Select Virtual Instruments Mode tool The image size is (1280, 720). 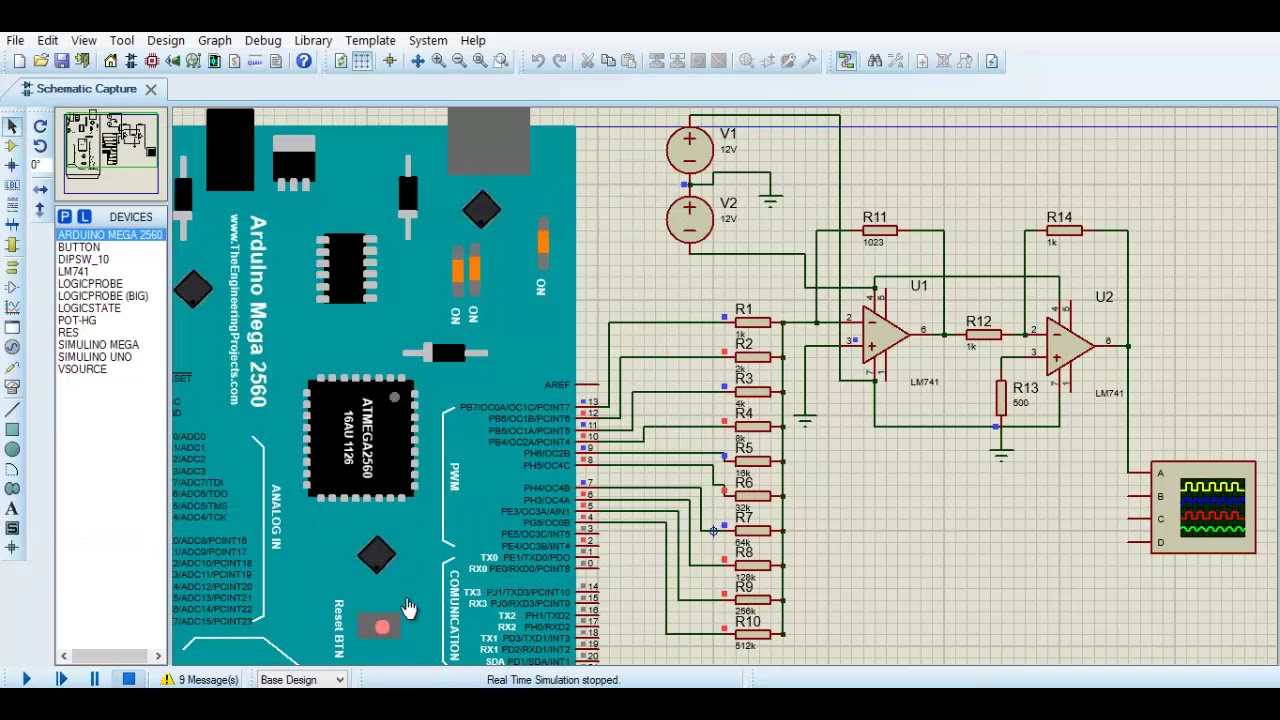[x=12, y=386]
